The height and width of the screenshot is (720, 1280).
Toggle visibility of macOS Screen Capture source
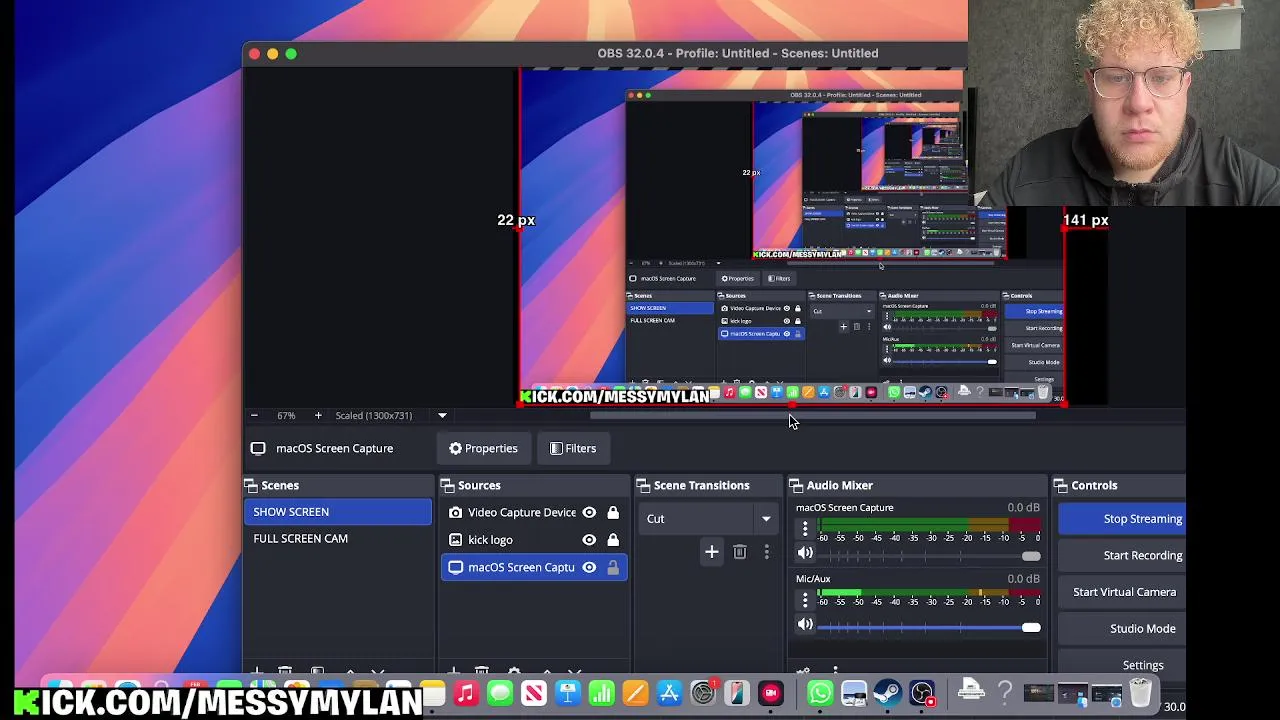pos(589,567)
